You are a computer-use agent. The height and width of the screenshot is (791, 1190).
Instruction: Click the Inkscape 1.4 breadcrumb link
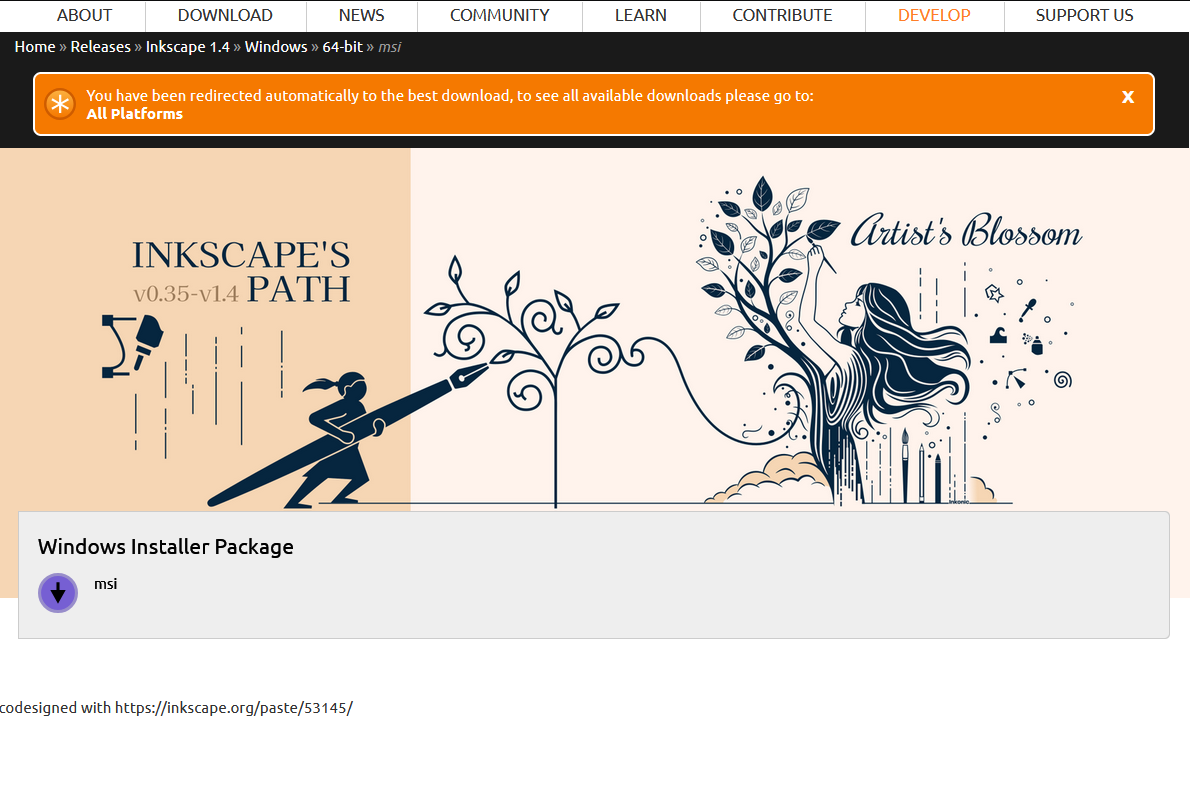coord(187,47)
